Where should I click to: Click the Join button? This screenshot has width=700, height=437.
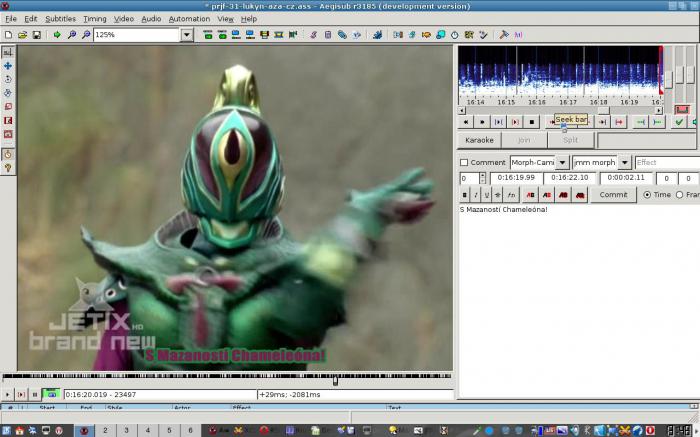524,140
